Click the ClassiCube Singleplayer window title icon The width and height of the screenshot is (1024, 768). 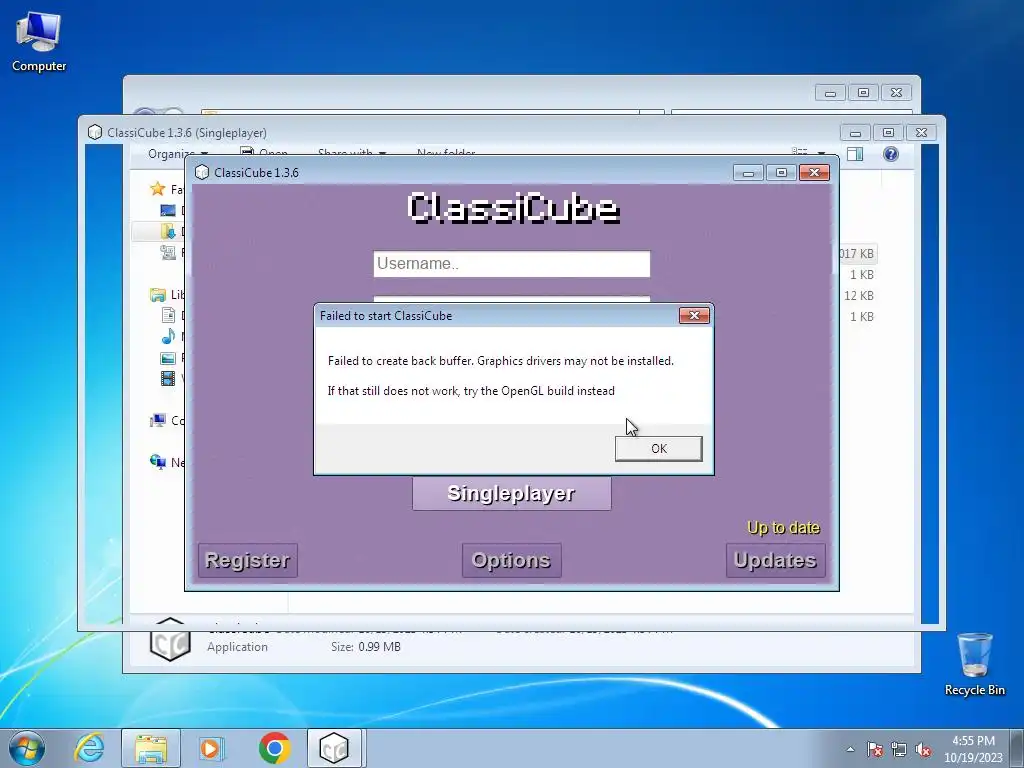tap(95, 133)
